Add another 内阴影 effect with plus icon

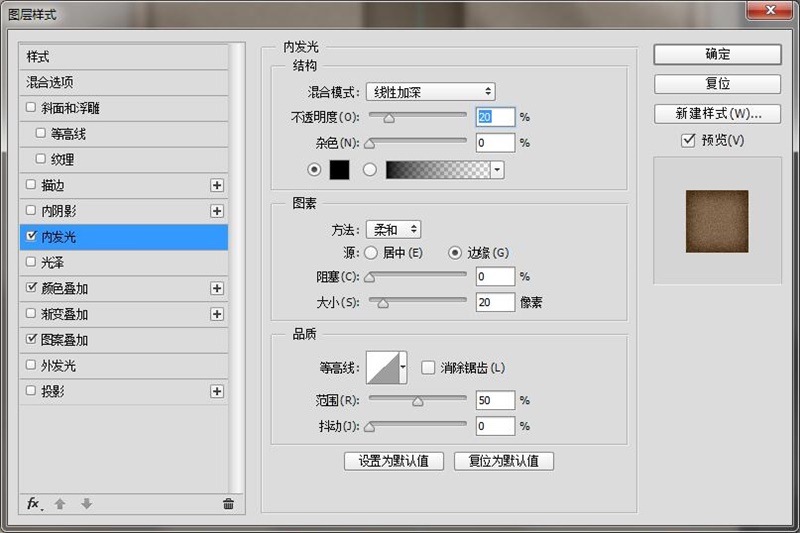click(x=217, y=211)
